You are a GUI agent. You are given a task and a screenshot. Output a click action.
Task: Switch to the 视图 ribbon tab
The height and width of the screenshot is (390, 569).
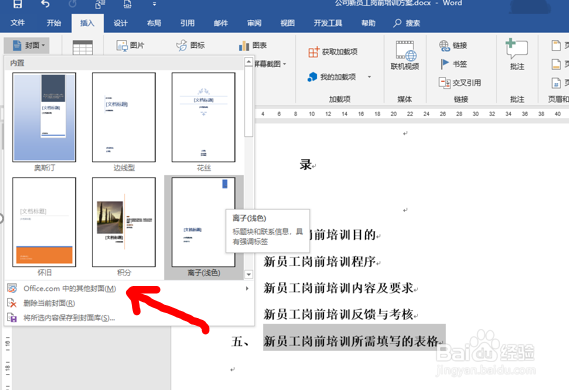coord(287,23)
